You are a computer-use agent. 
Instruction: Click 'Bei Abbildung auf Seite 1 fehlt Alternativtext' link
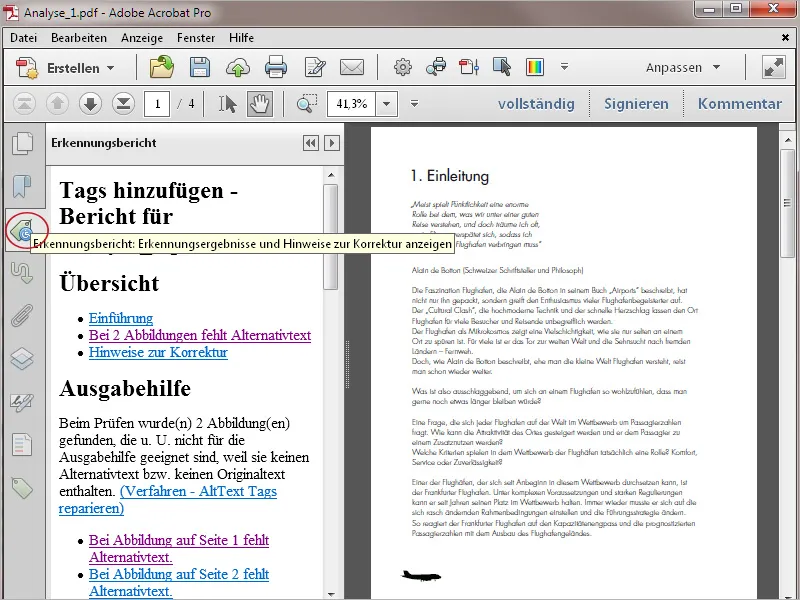pyautogui.click(x=179, y=548)
